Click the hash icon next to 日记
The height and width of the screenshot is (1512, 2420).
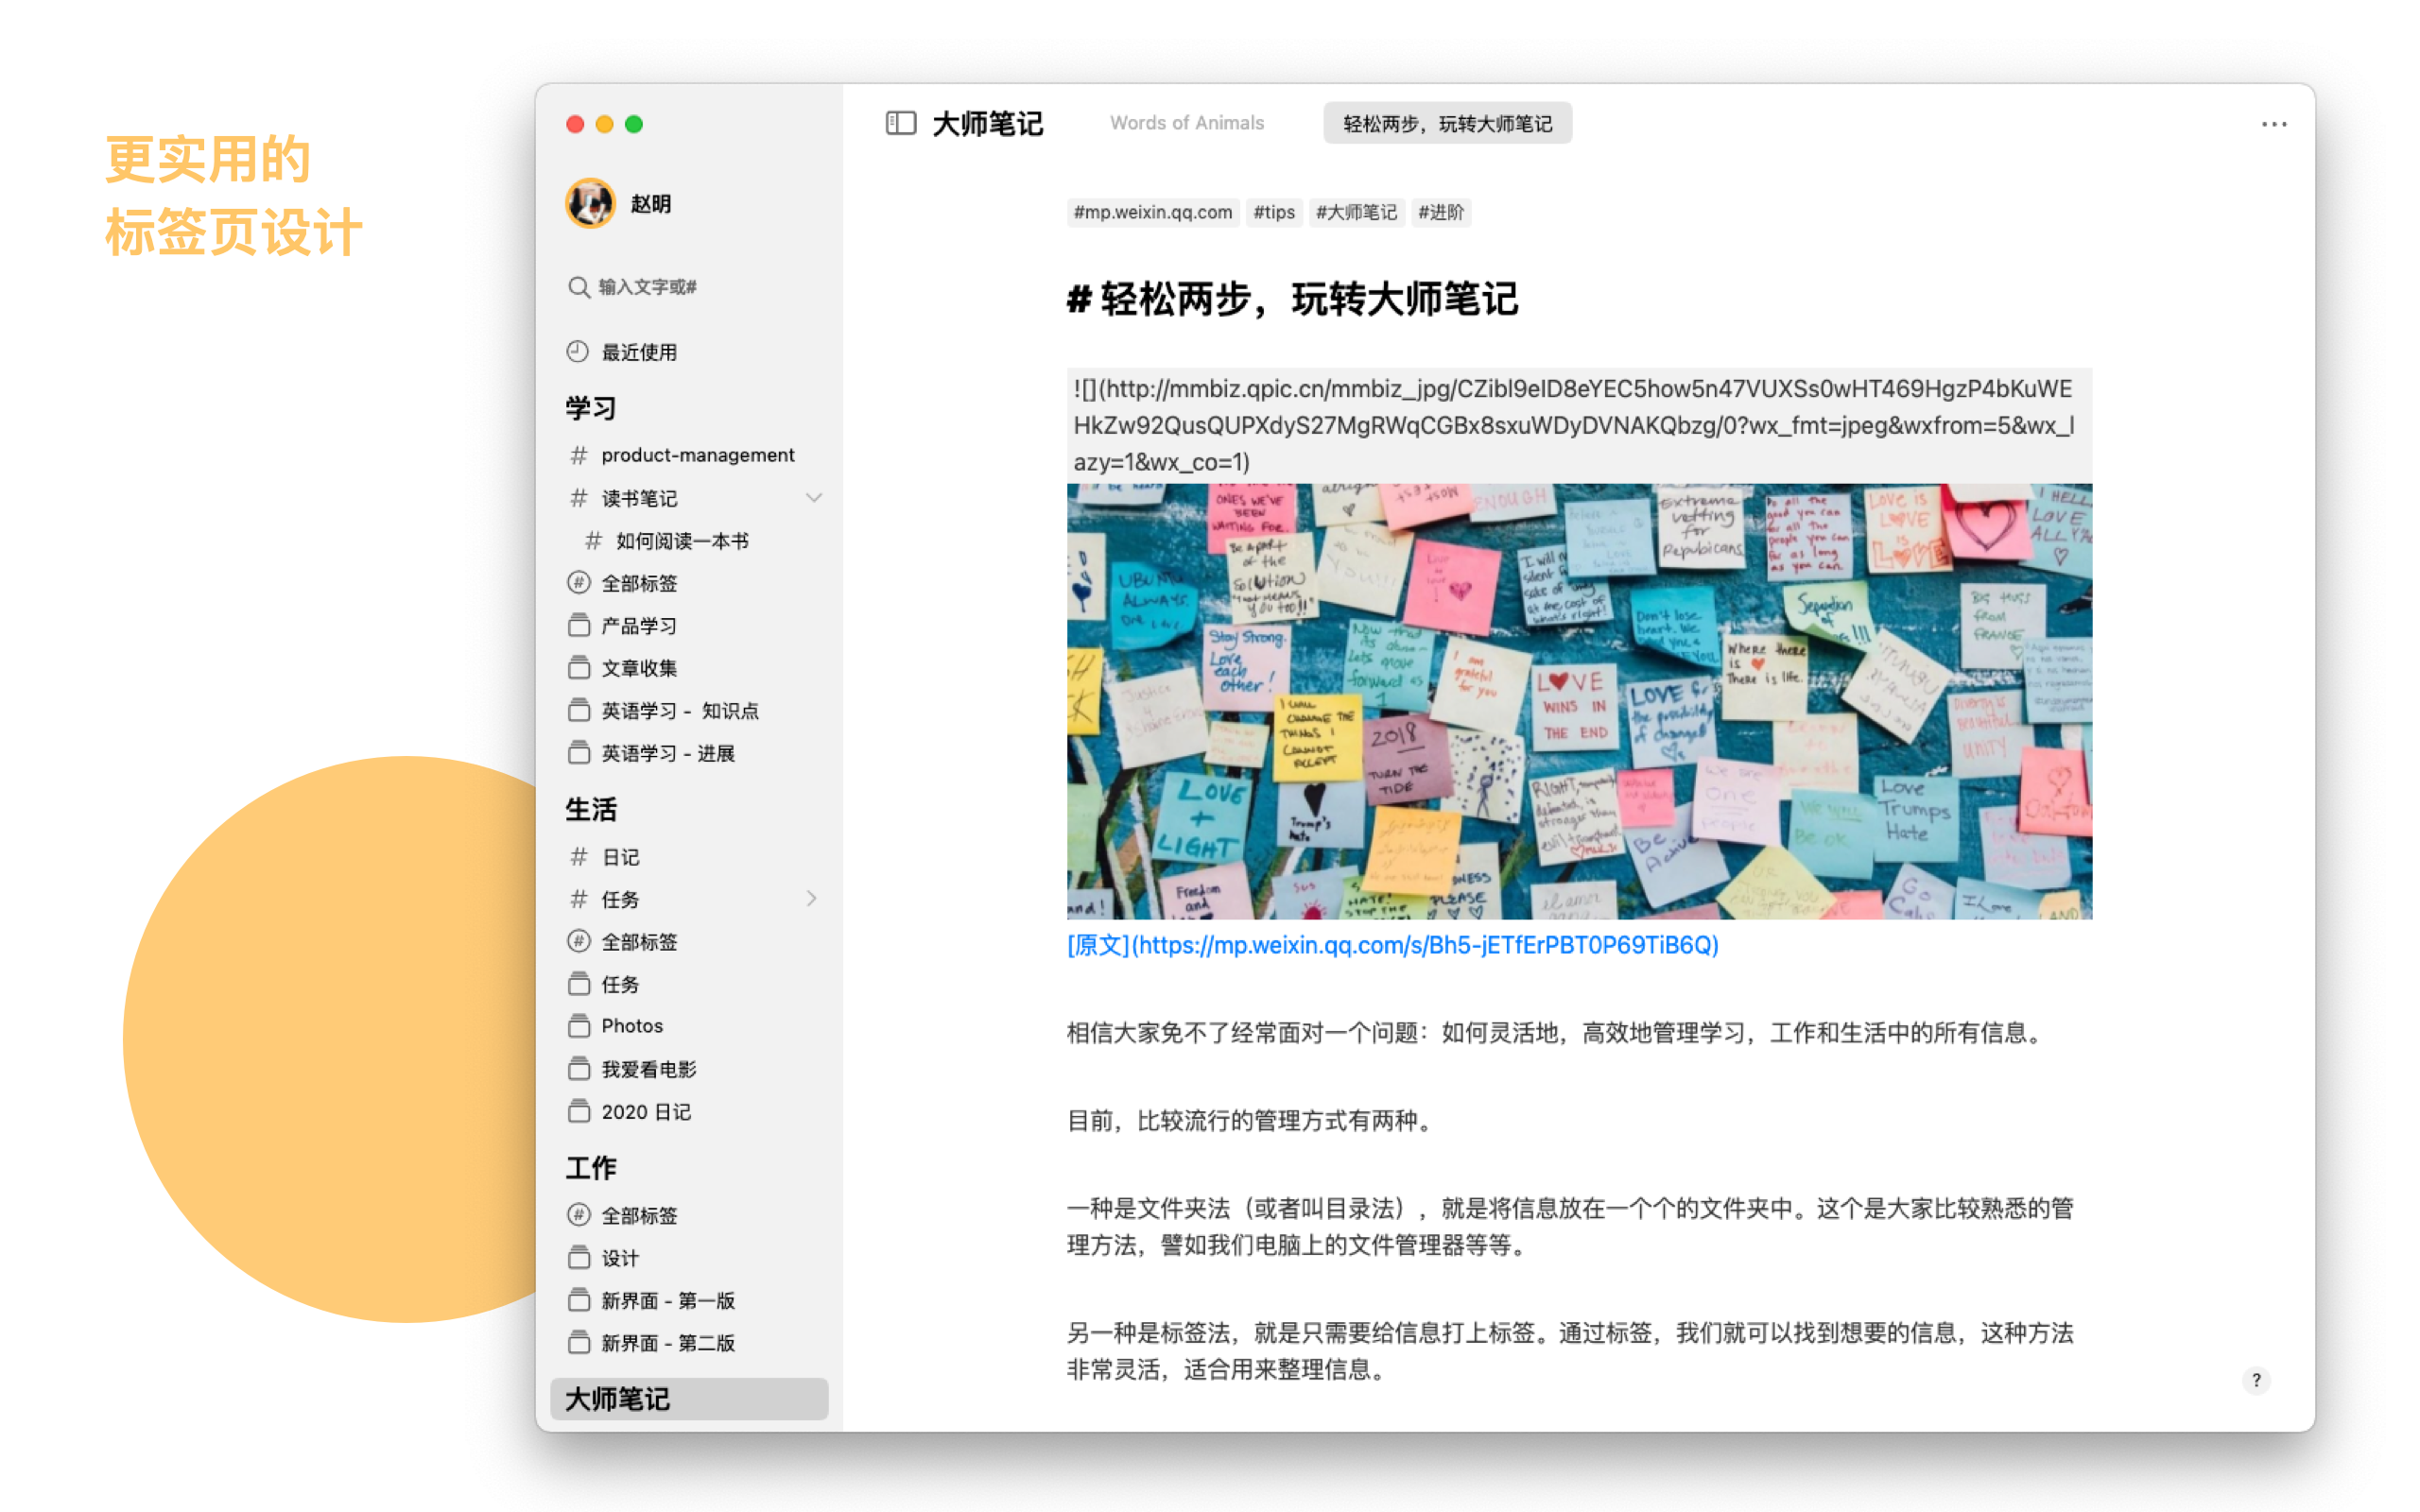578,857
